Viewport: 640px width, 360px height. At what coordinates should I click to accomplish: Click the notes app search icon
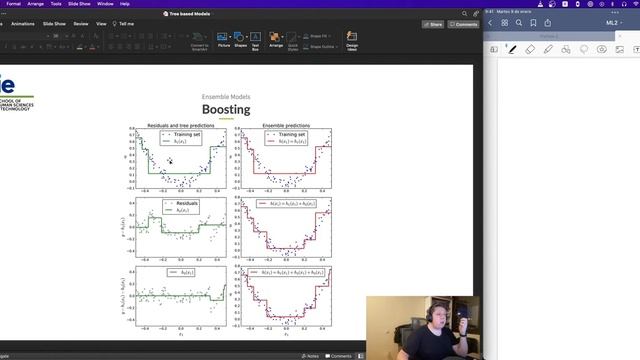click(x=519, y=23)
